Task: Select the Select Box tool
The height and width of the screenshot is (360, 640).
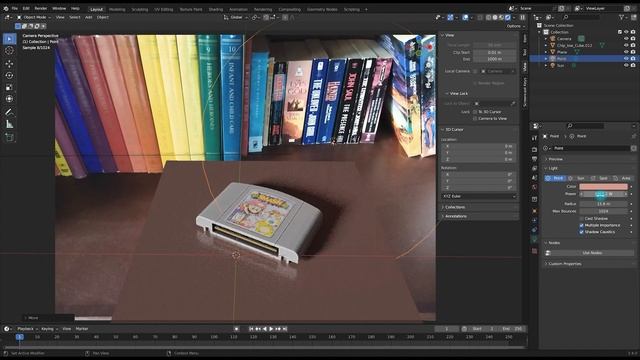Action: tap(9, 39)
